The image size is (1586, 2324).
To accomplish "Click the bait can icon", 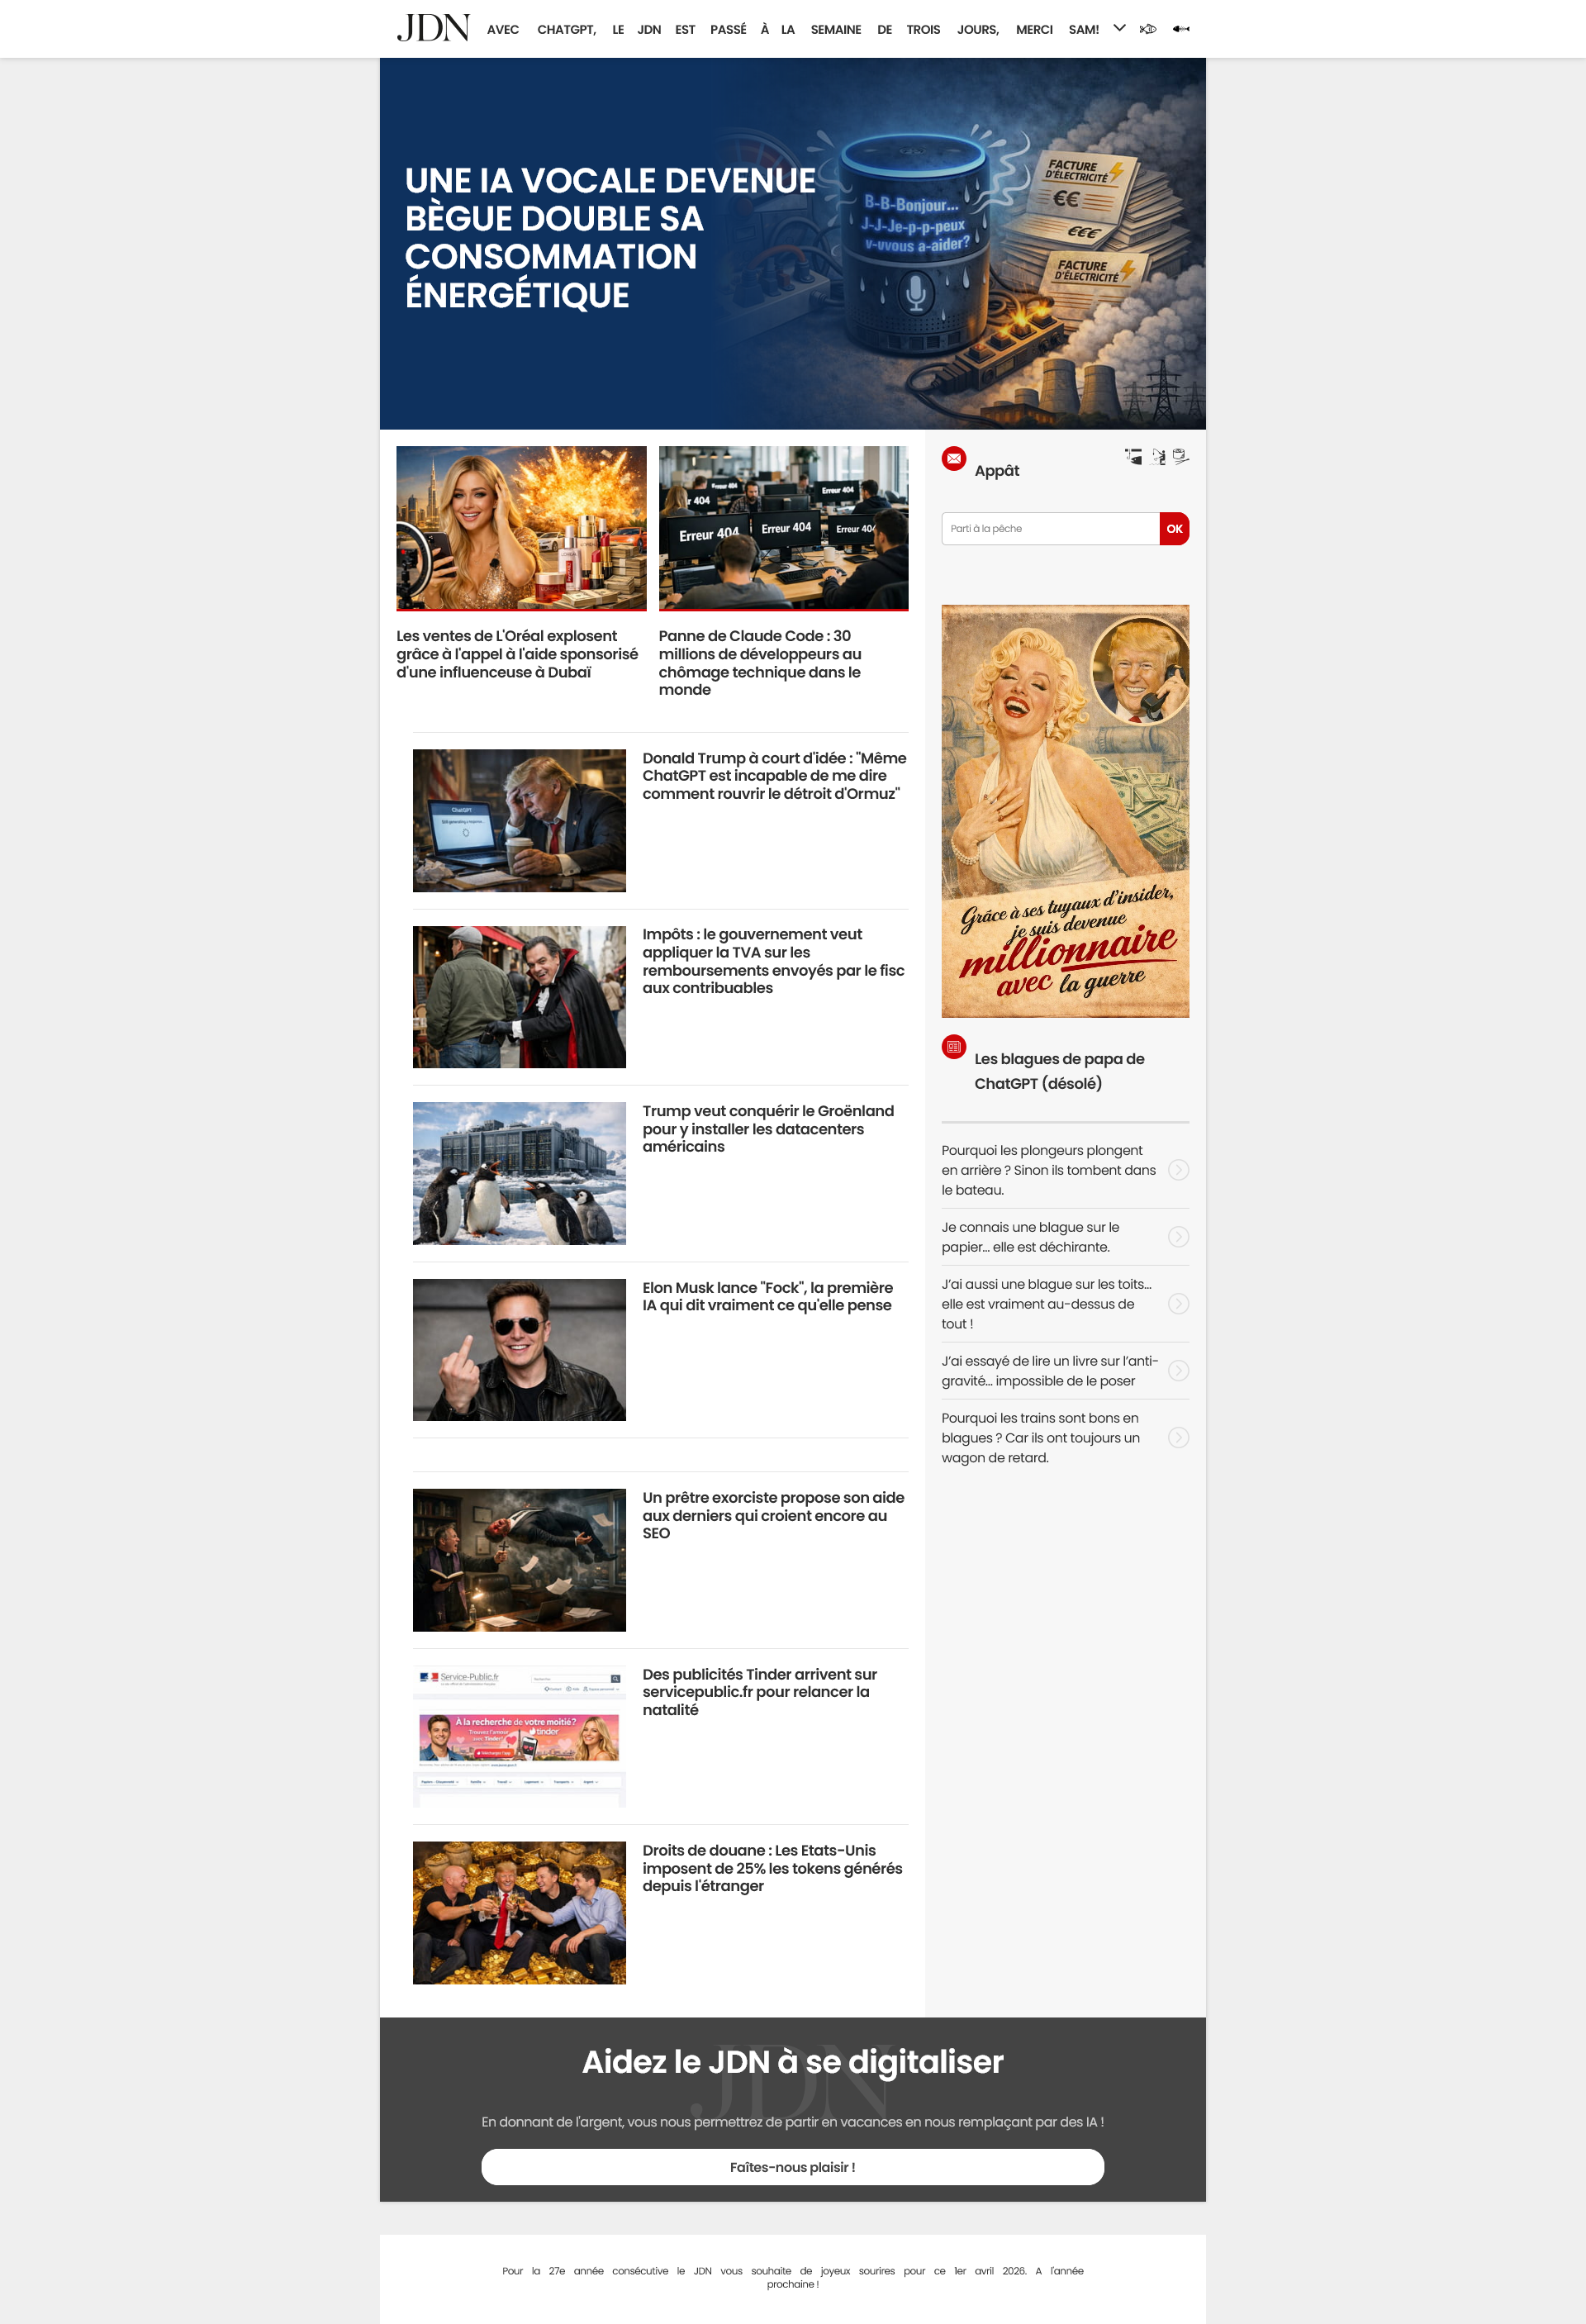I will point(1181,456).
